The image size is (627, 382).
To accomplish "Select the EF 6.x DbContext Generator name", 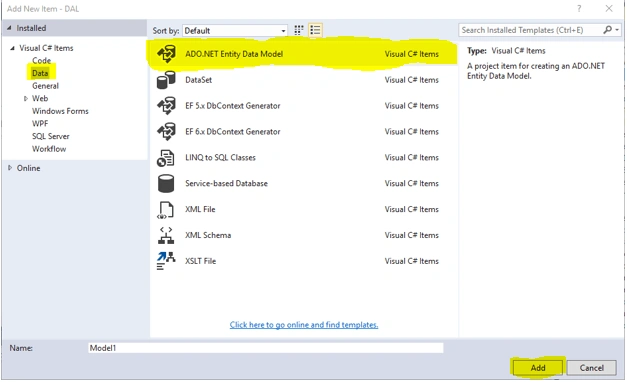I will (233, 132).
